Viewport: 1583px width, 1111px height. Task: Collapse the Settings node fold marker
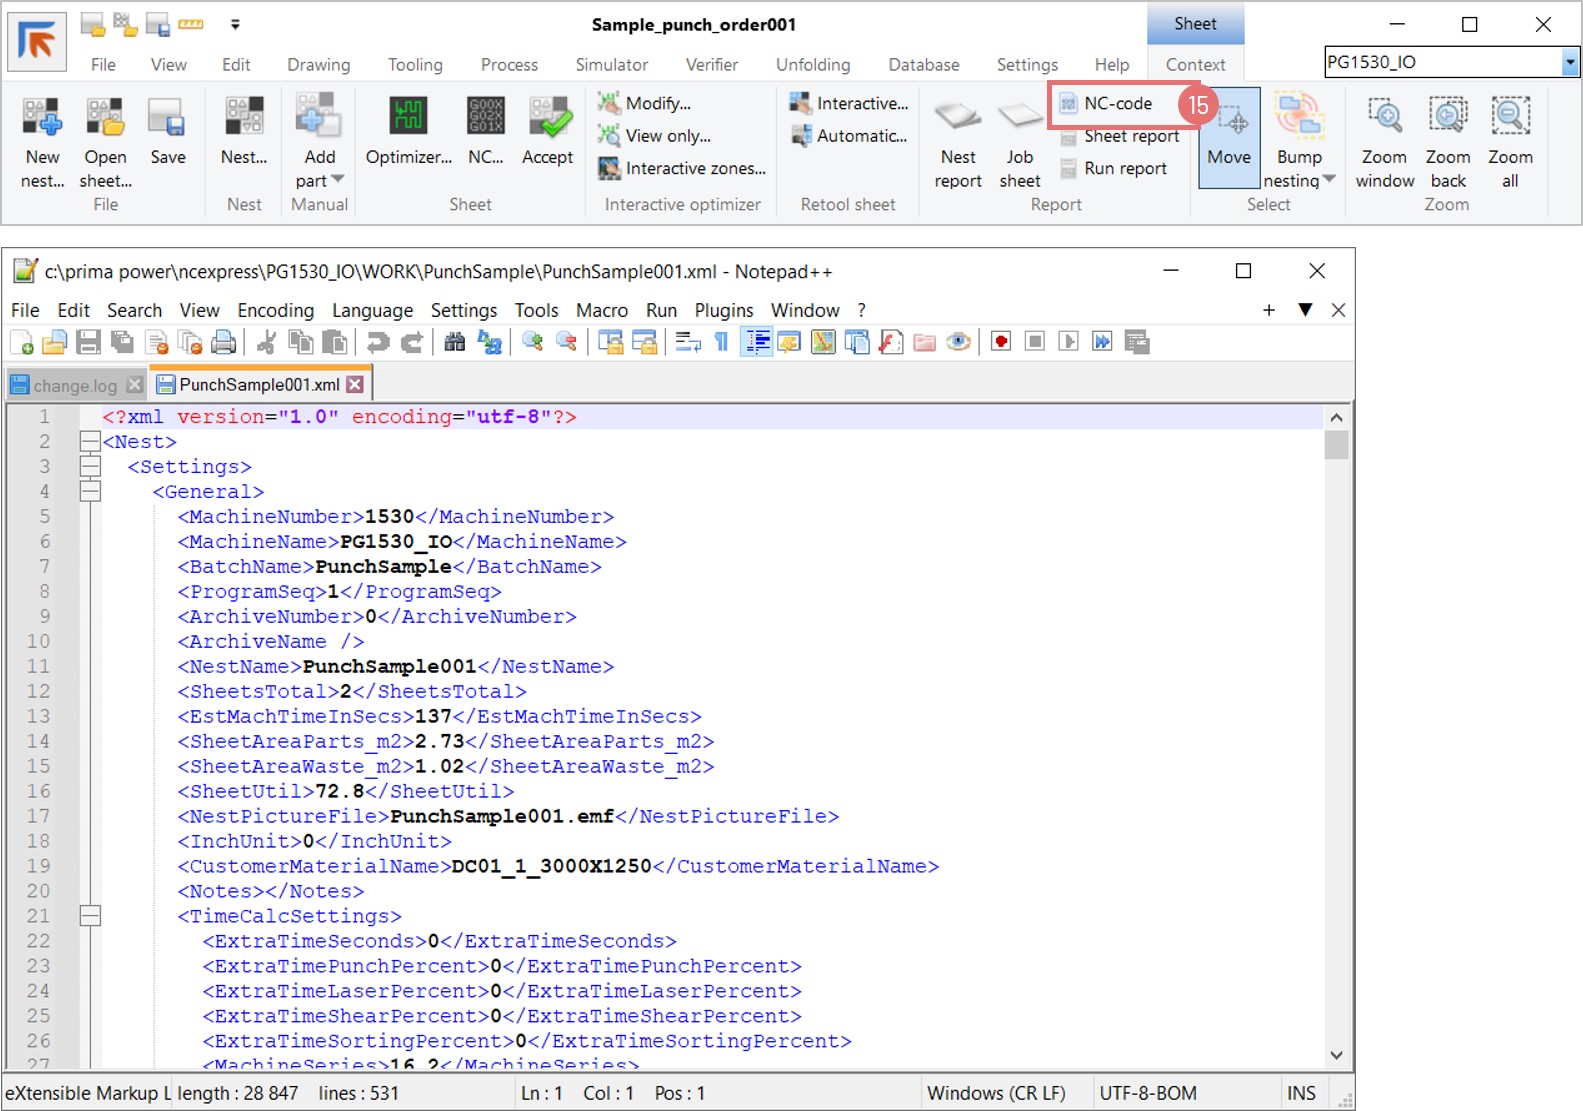[x=90, y=467]
